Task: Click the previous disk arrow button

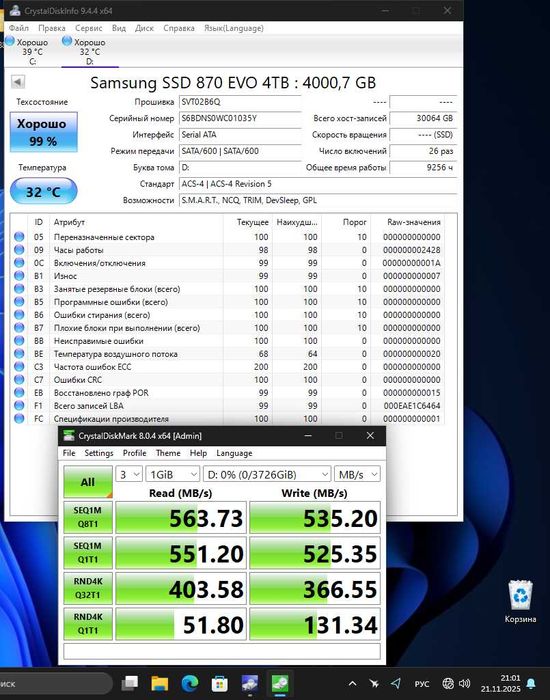Action: click(17, 82)
